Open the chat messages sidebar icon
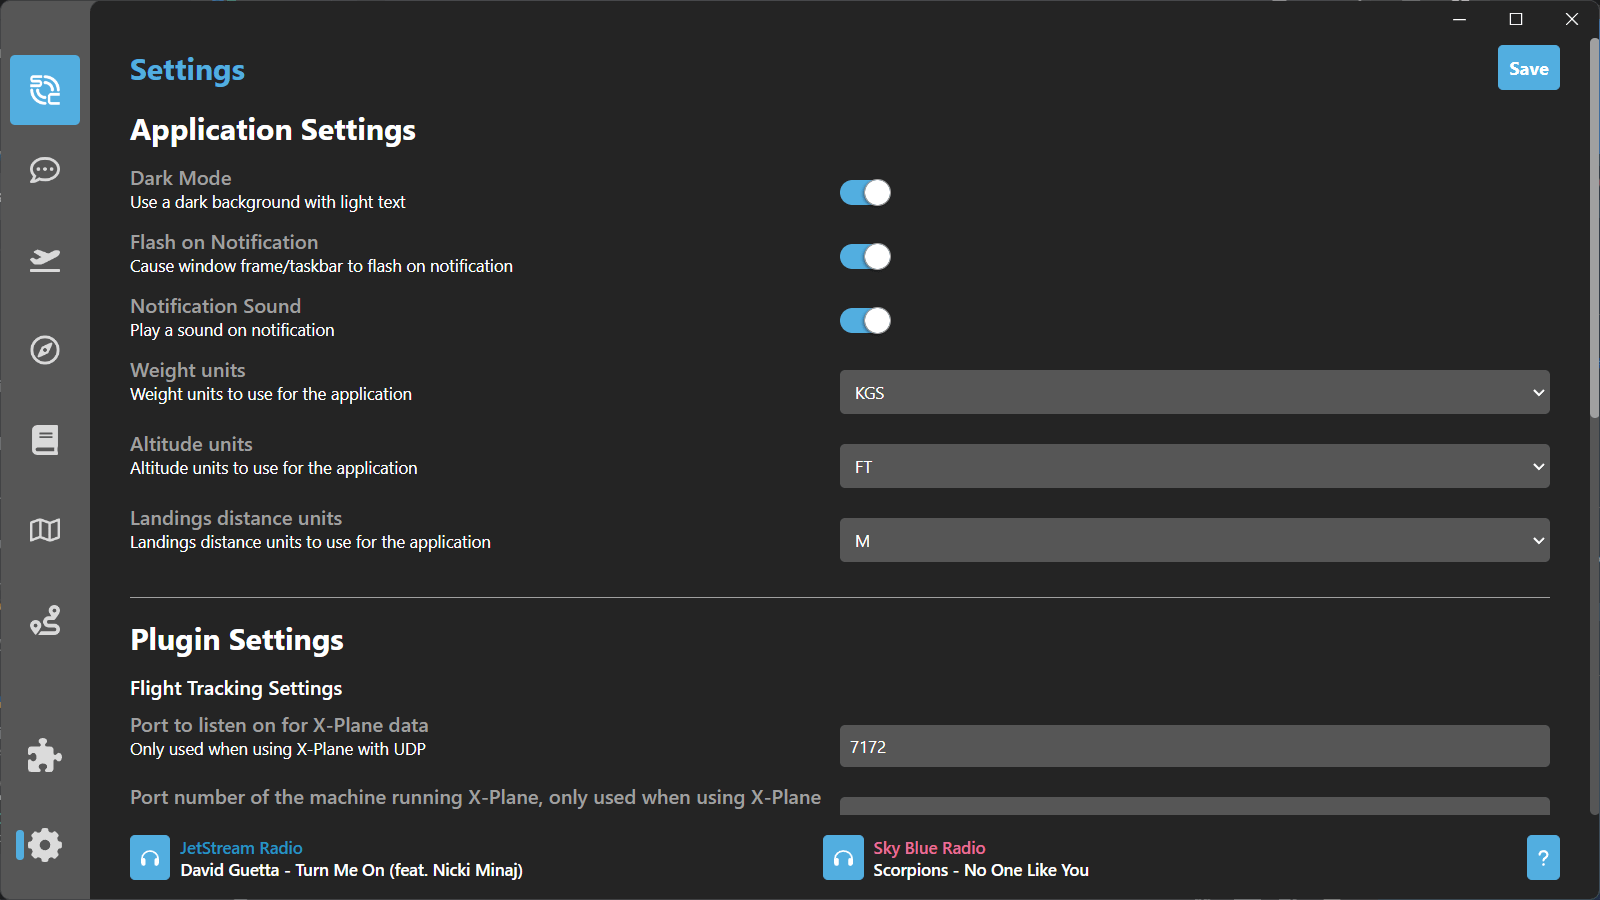Screen dimensions: 1600x900 pos(45,170)
